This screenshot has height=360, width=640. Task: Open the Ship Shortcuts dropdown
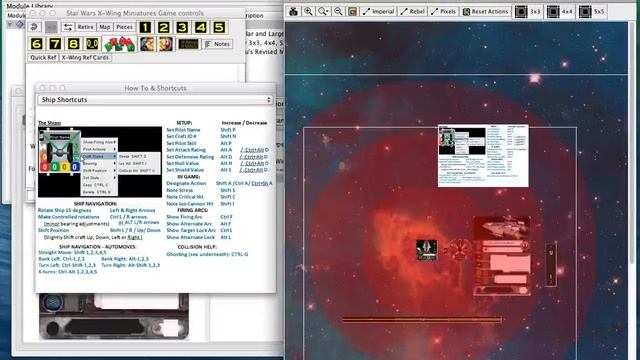155,100
